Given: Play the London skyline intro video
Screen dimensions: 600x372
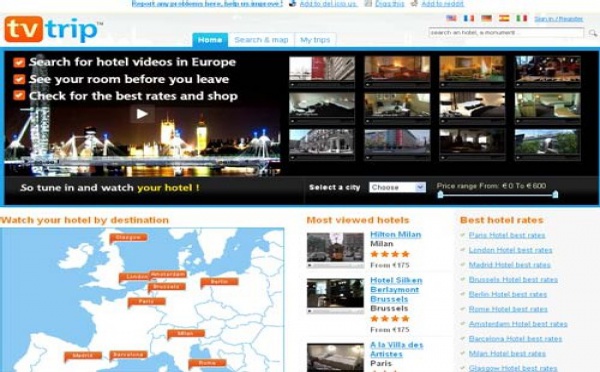Looking at the screenshot, I should pyautogui.click(x=142, y=114).
